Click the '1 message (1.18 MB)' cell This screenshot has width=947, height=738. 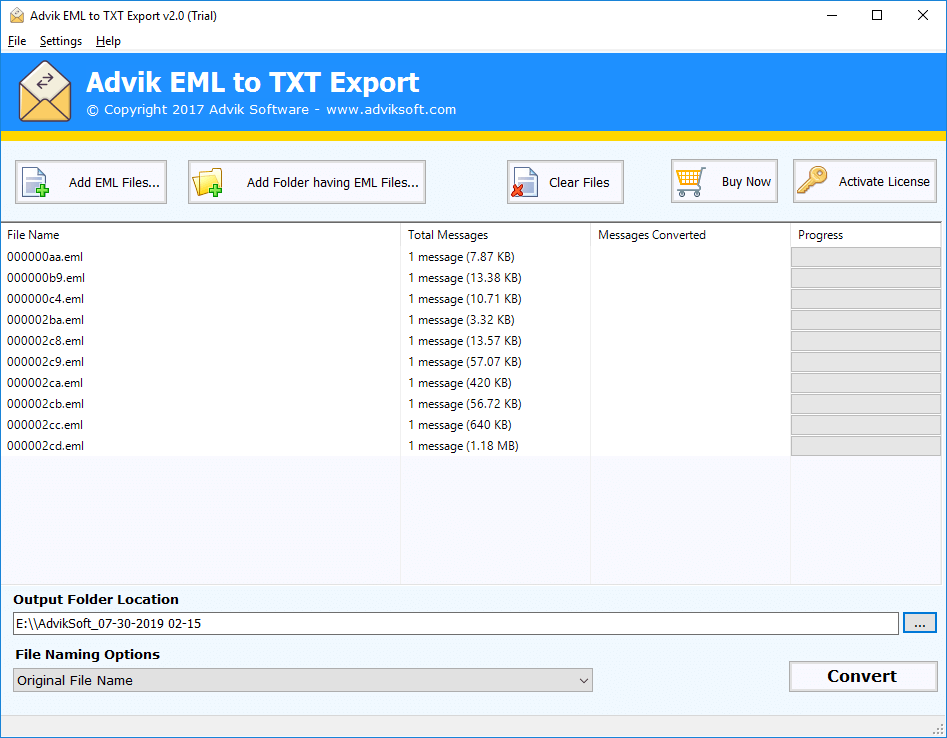(x=463, y=446)
